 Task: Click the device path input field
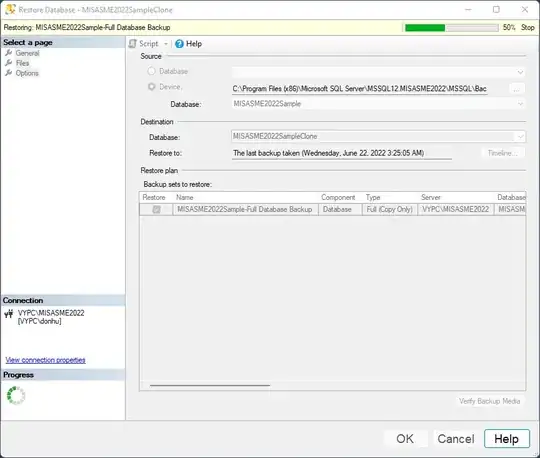[360, 89]
